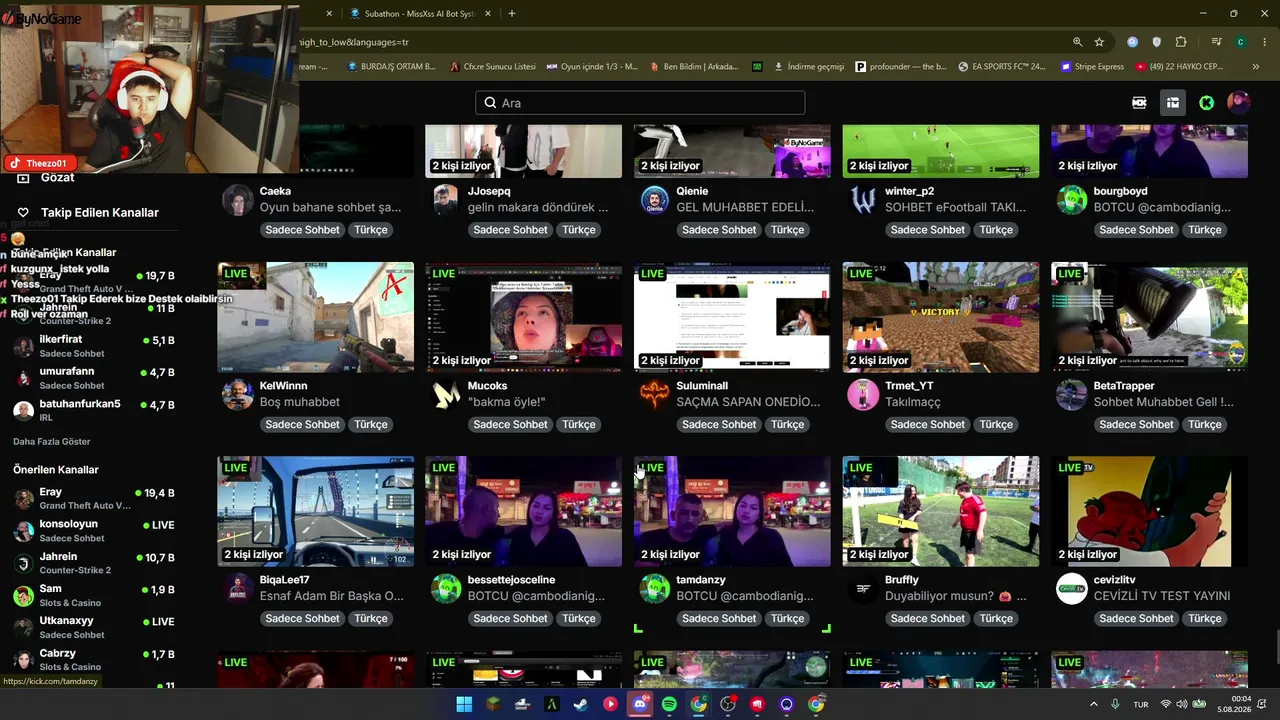This screenshot has height=720, width=1280.
Task: Open Bruffly's outdoor stream thumbnail
Action: [941, 511]
